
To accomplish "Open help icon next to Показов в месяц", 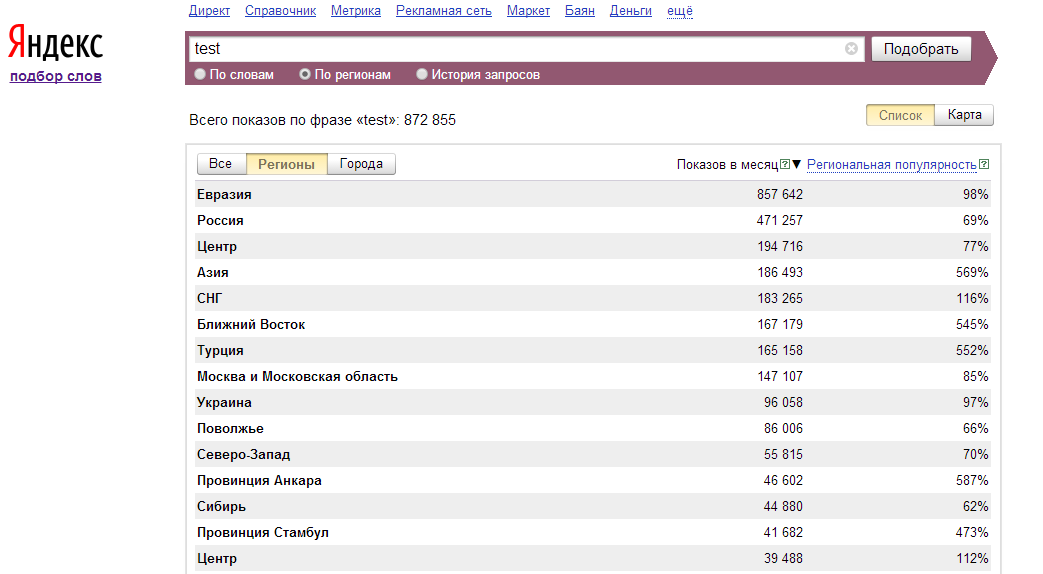I will point(785,164).
